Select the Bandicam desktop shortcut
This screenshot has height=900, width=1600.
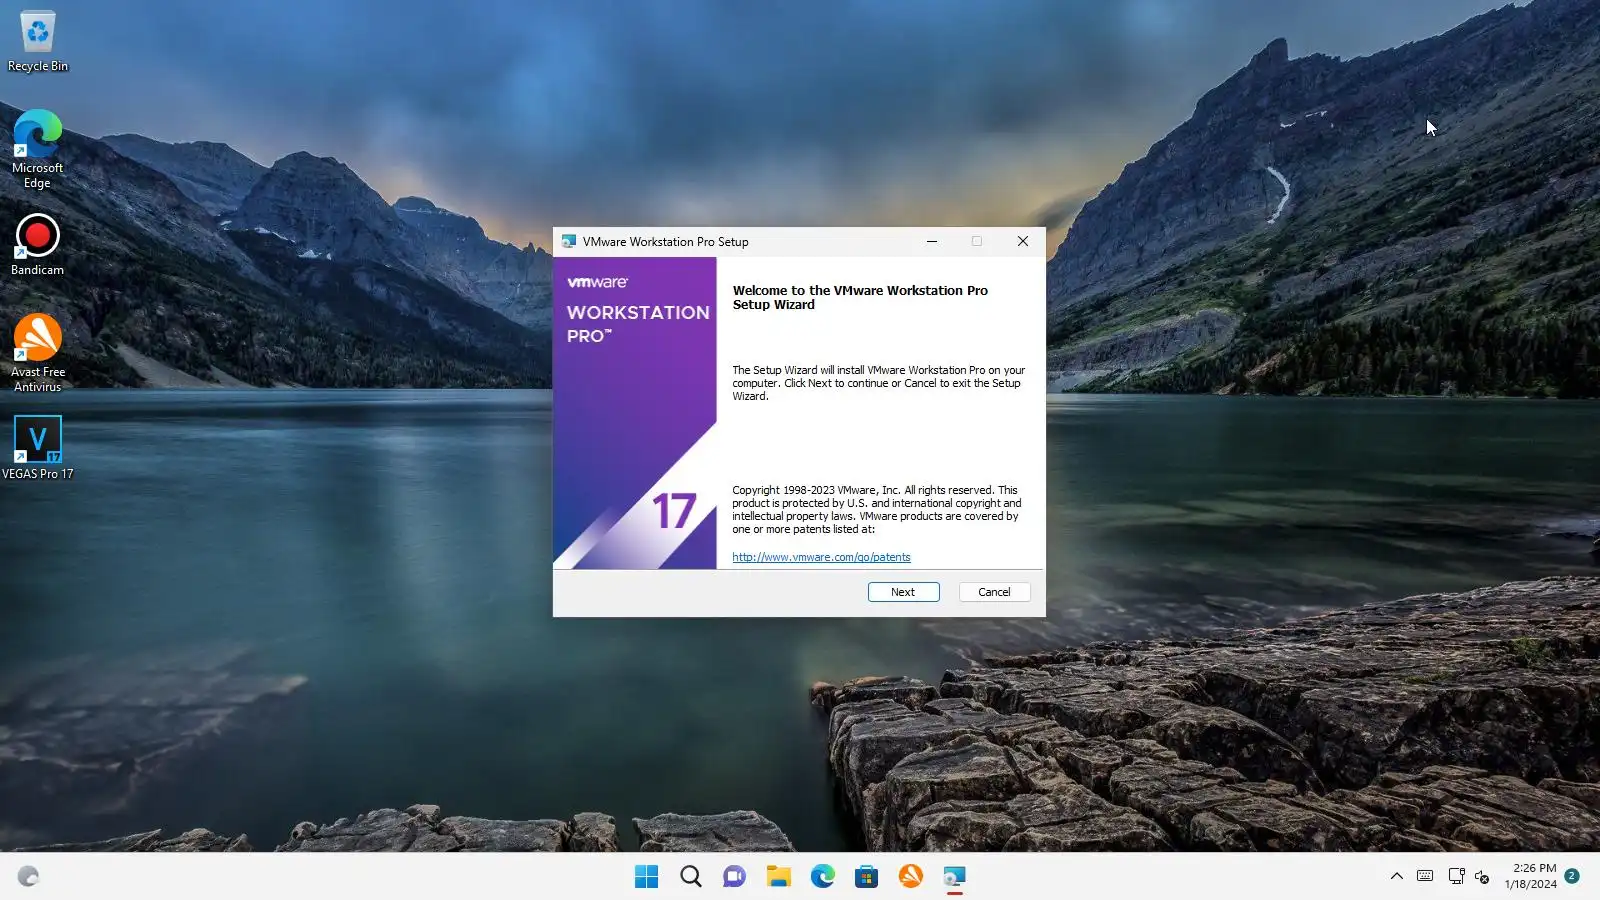click(38, 245)
